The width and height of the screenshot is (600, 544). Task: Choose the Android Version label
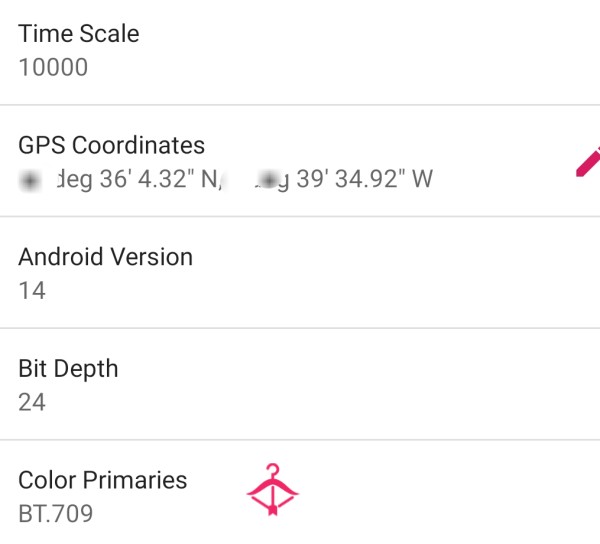pos(106,257)
